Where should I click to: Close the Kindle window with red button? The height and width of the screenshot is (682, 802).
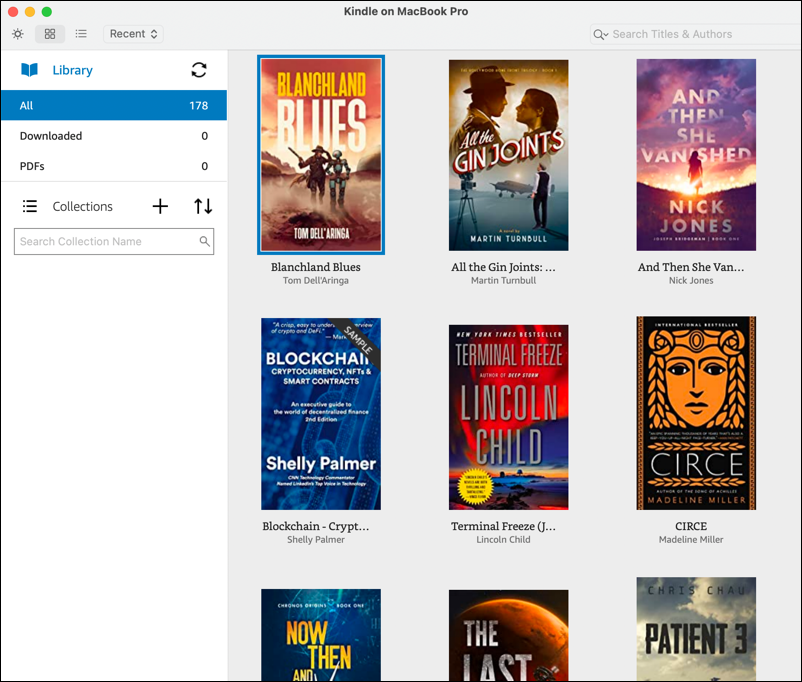tap(13, 12)
